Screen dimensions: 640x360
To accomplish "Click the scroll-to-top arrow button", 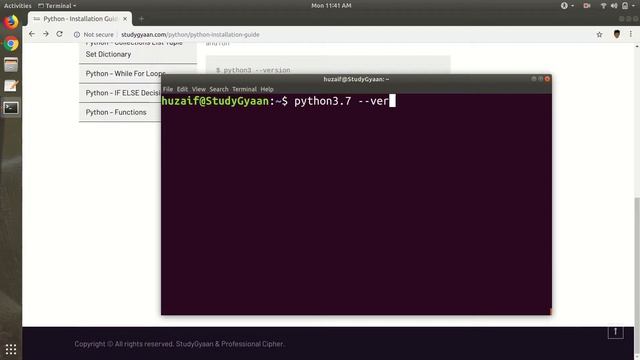I will coord(616,331).
